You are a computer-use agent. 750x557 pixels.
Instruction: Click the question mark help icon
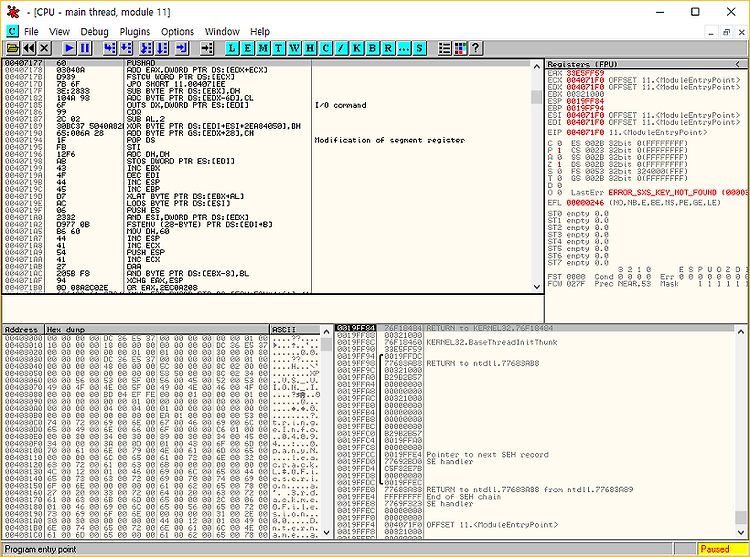[x=475, y=48]
